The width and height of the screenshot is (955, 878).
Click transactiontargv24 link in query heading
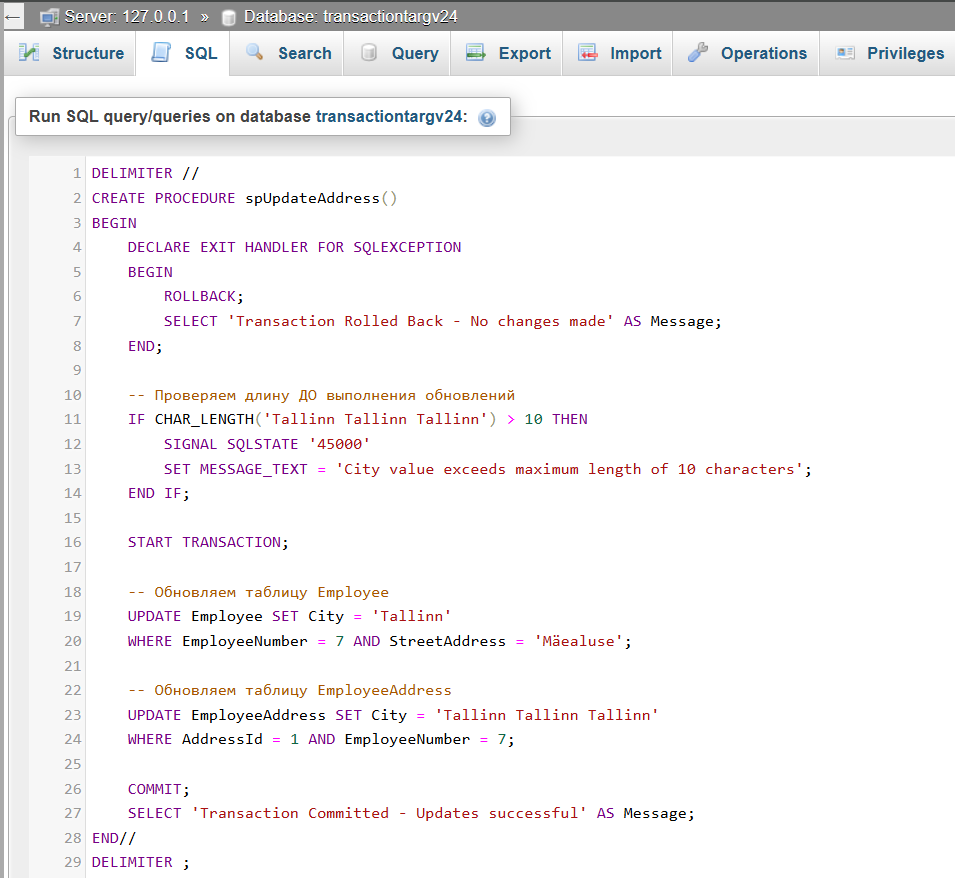(x=389, y=116)
